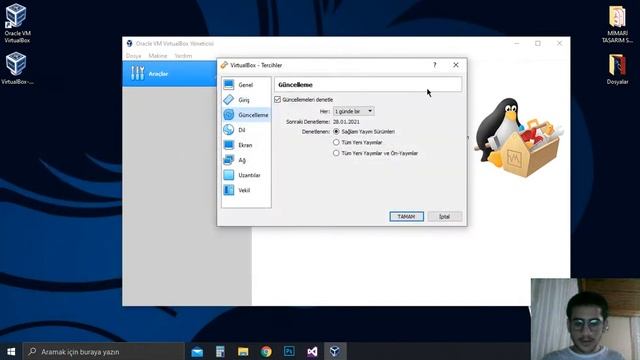Open the Windows Start menu
Screen dimensions: 640x360
[11, 351]
